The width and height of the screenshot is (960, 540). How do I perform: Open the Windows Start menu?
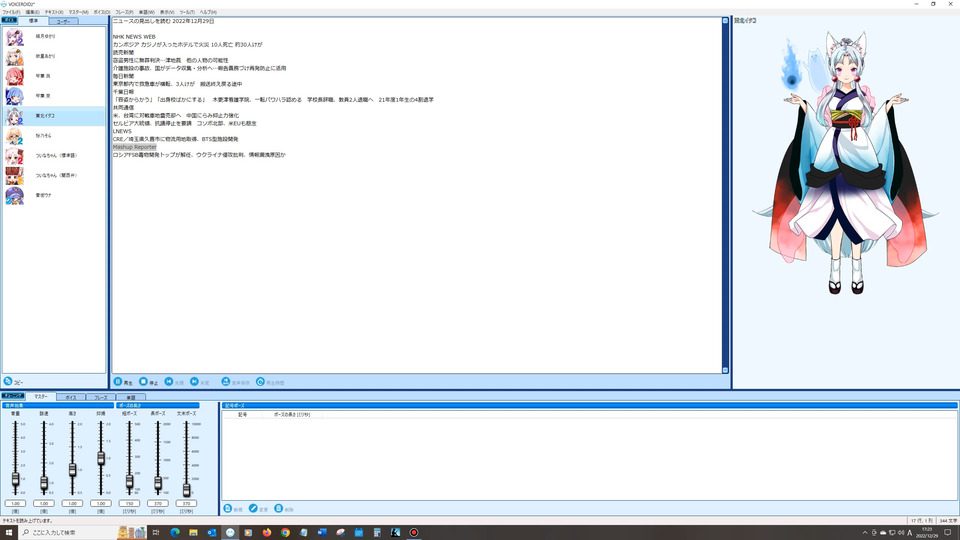(9, 533)
